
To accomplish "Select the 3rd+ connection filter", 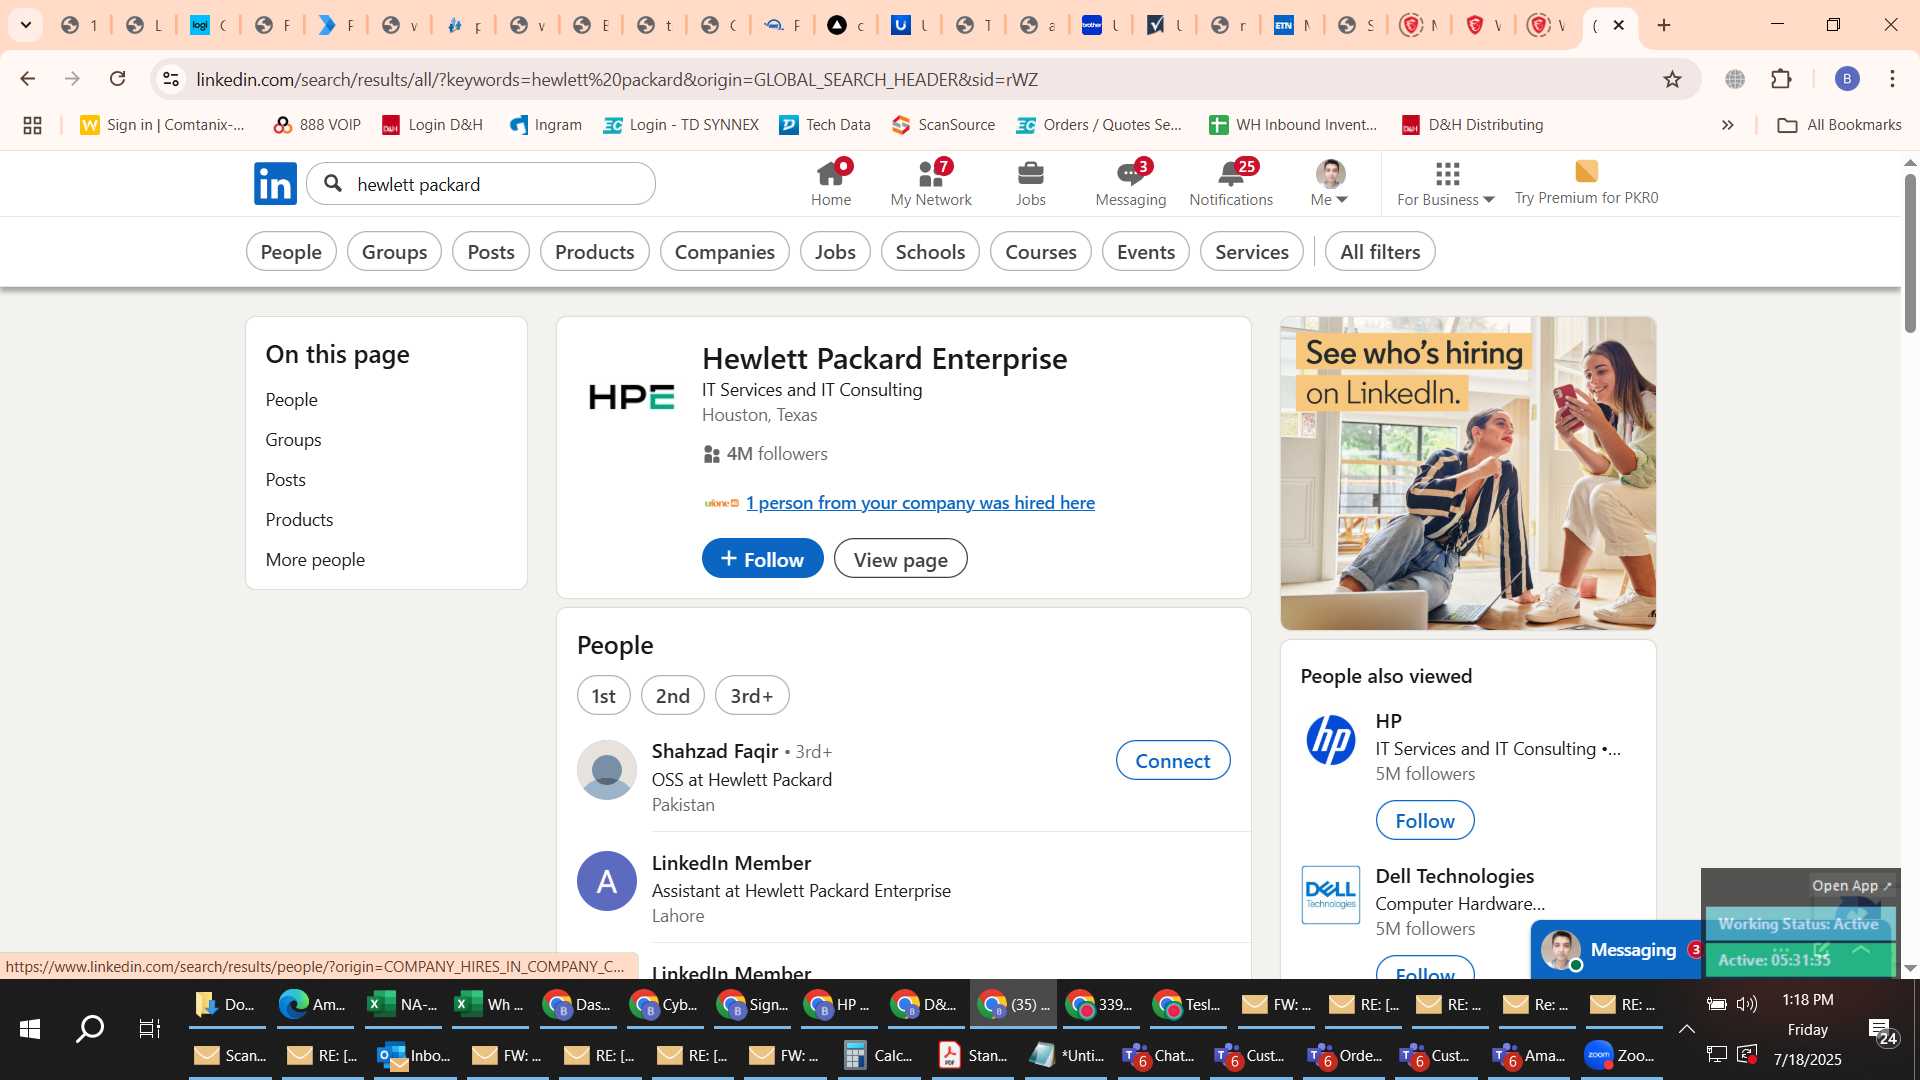I will point(752,696).
